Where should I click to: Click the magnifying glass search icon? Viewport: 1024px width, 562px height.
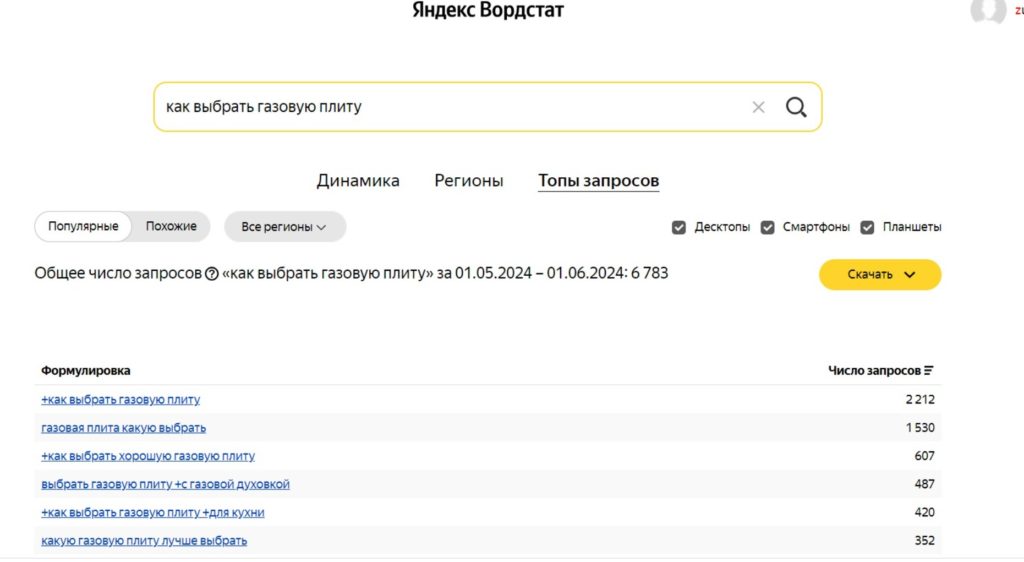click(x=795, y=107)
